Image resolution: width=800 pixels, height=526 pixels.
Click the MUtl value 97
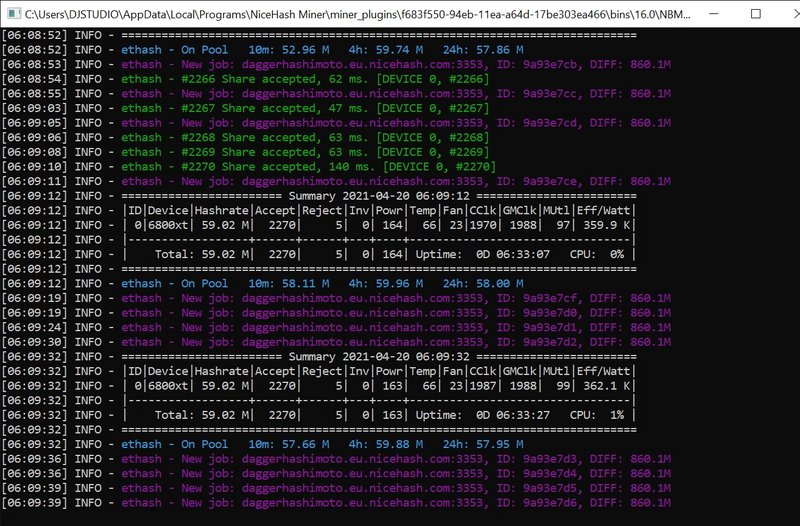[563, 225]
